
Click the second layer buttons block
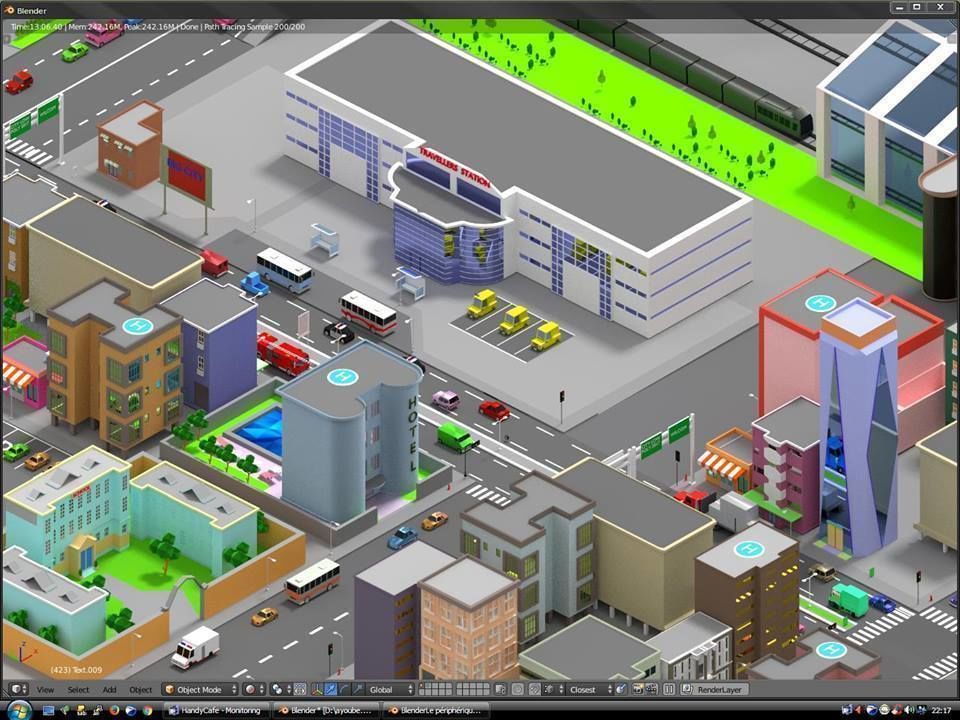tap(472, 689)
